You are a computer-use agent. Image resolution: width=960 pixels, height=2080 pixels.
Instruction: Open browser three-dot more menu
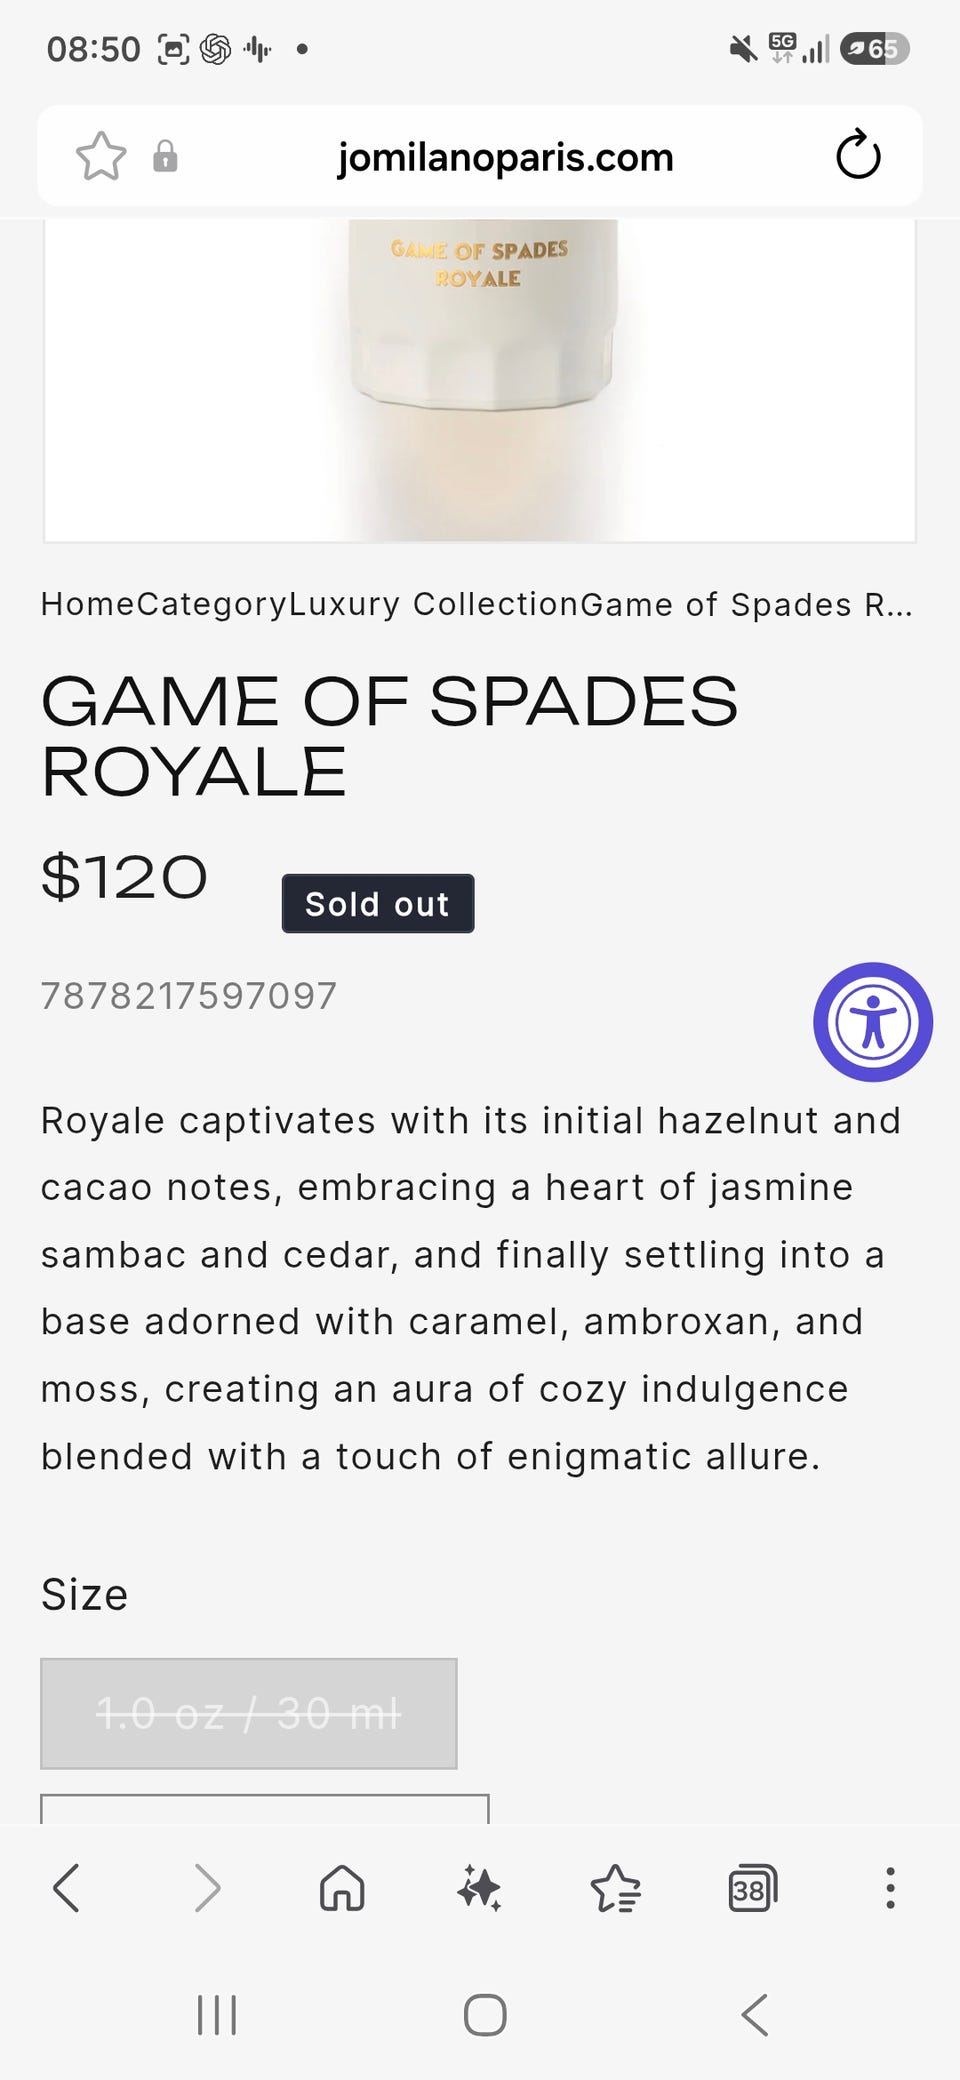coord(890,1888)
